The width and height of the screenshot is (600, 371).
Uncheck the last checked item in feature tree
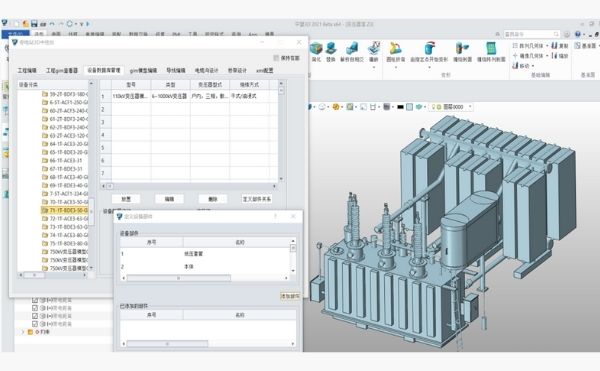(35, 324)
